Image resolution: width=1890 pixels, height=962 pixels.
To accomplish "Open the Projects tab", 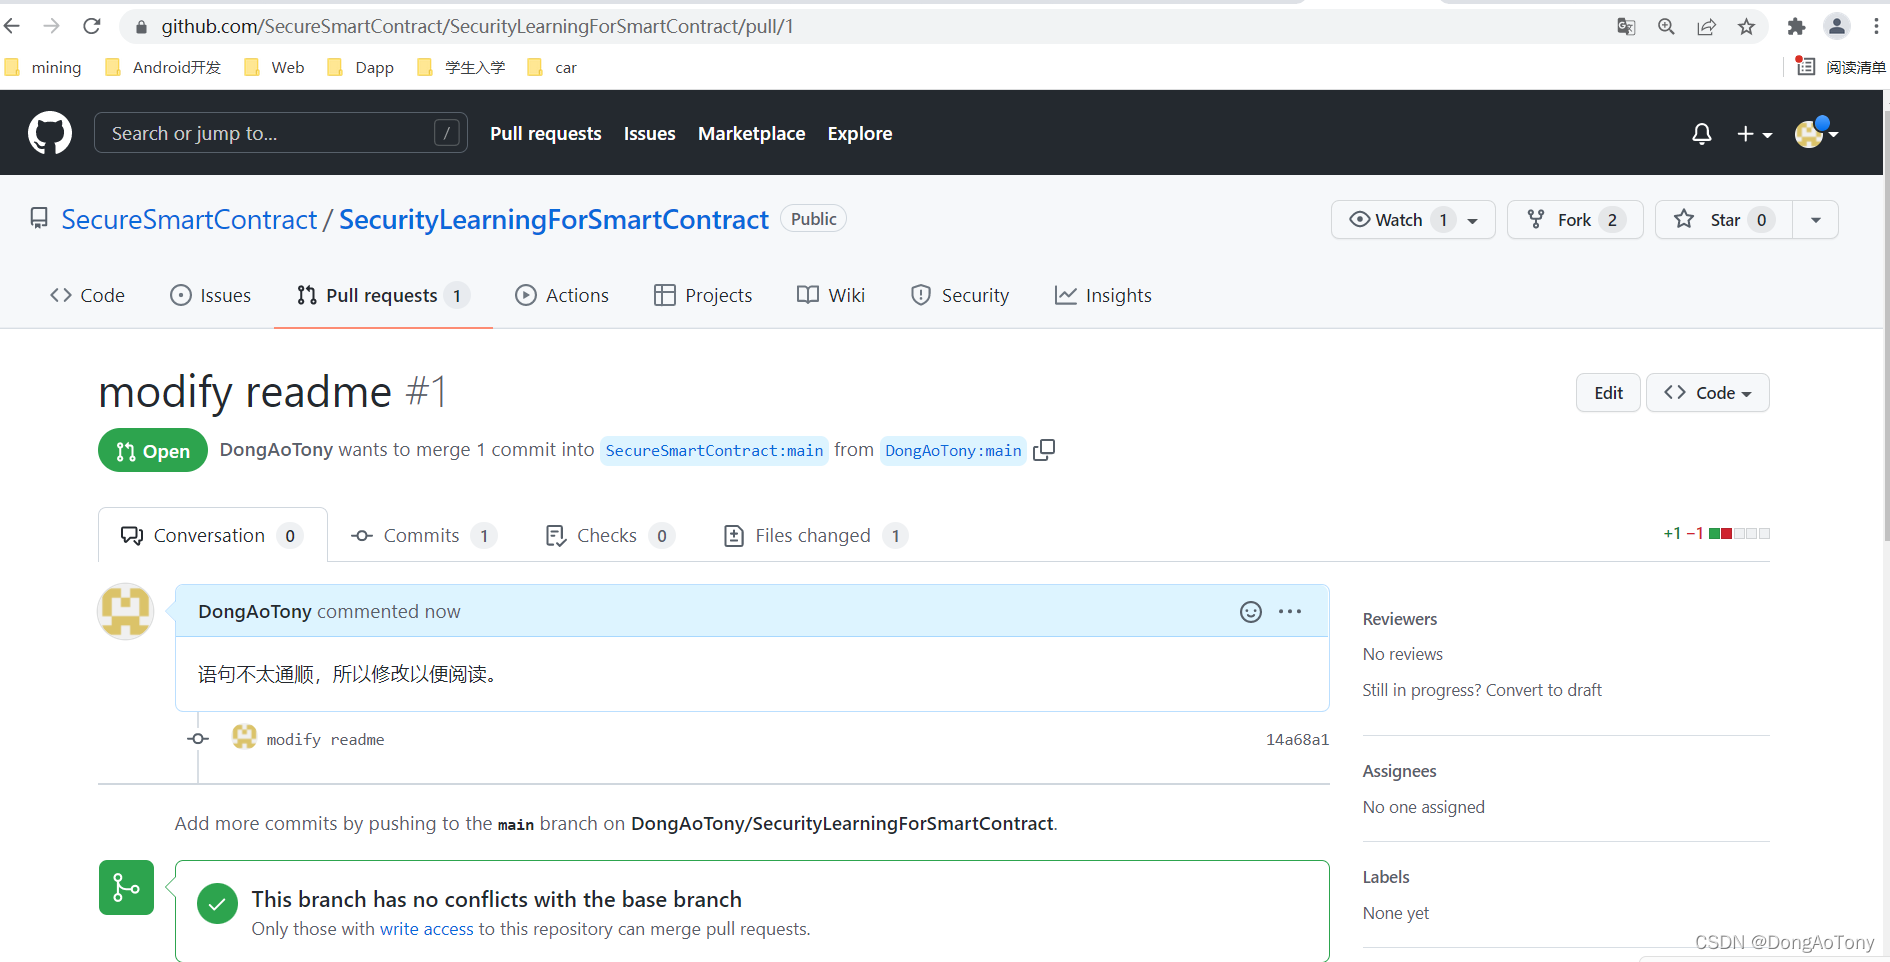I will pyautogui.click(x=703, y=295).
